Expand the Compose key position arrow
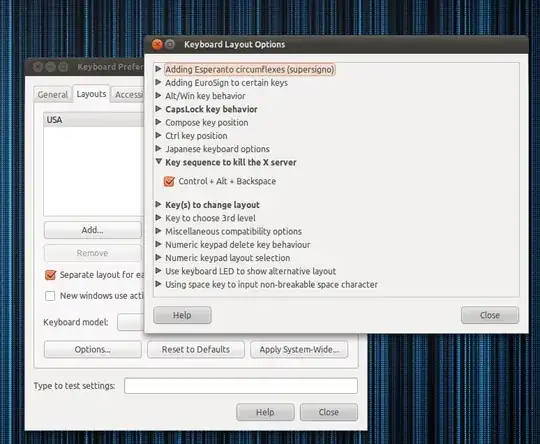This screenshot has height=444, width=540. (x=158, y=122)
